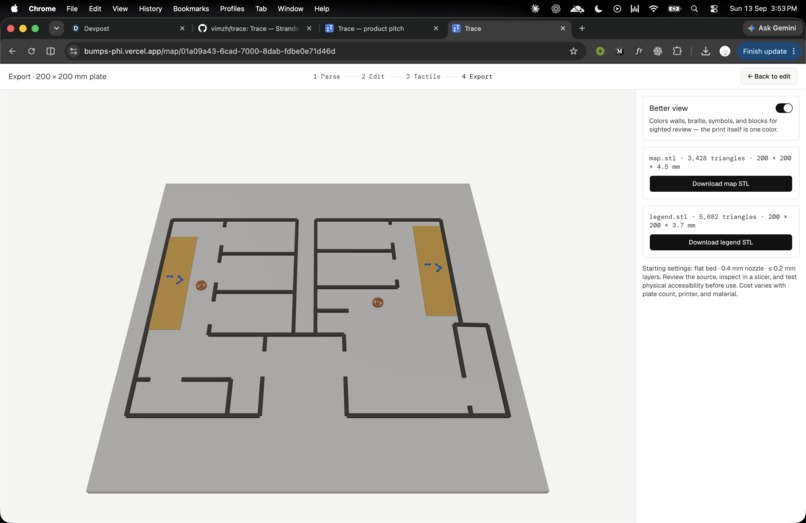Image resolution: width=806 pixels, height=523 pixels.
Task: Open the Apple menu
Action: click(14, 9)
